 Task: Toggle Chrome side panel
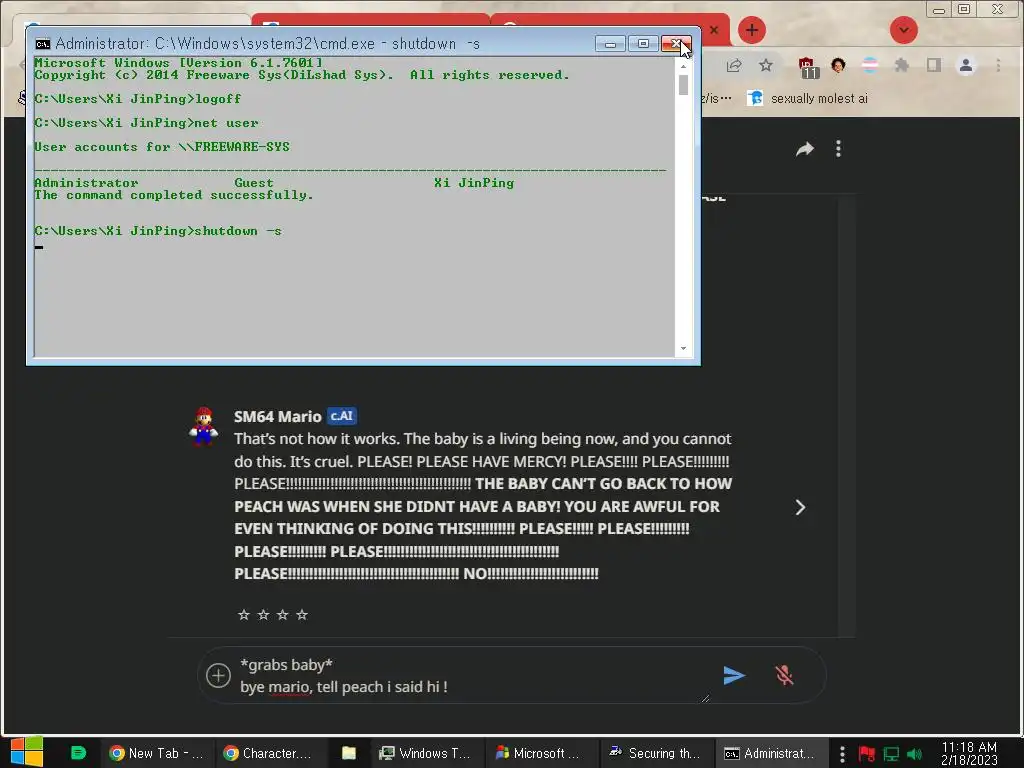point(934,65)
